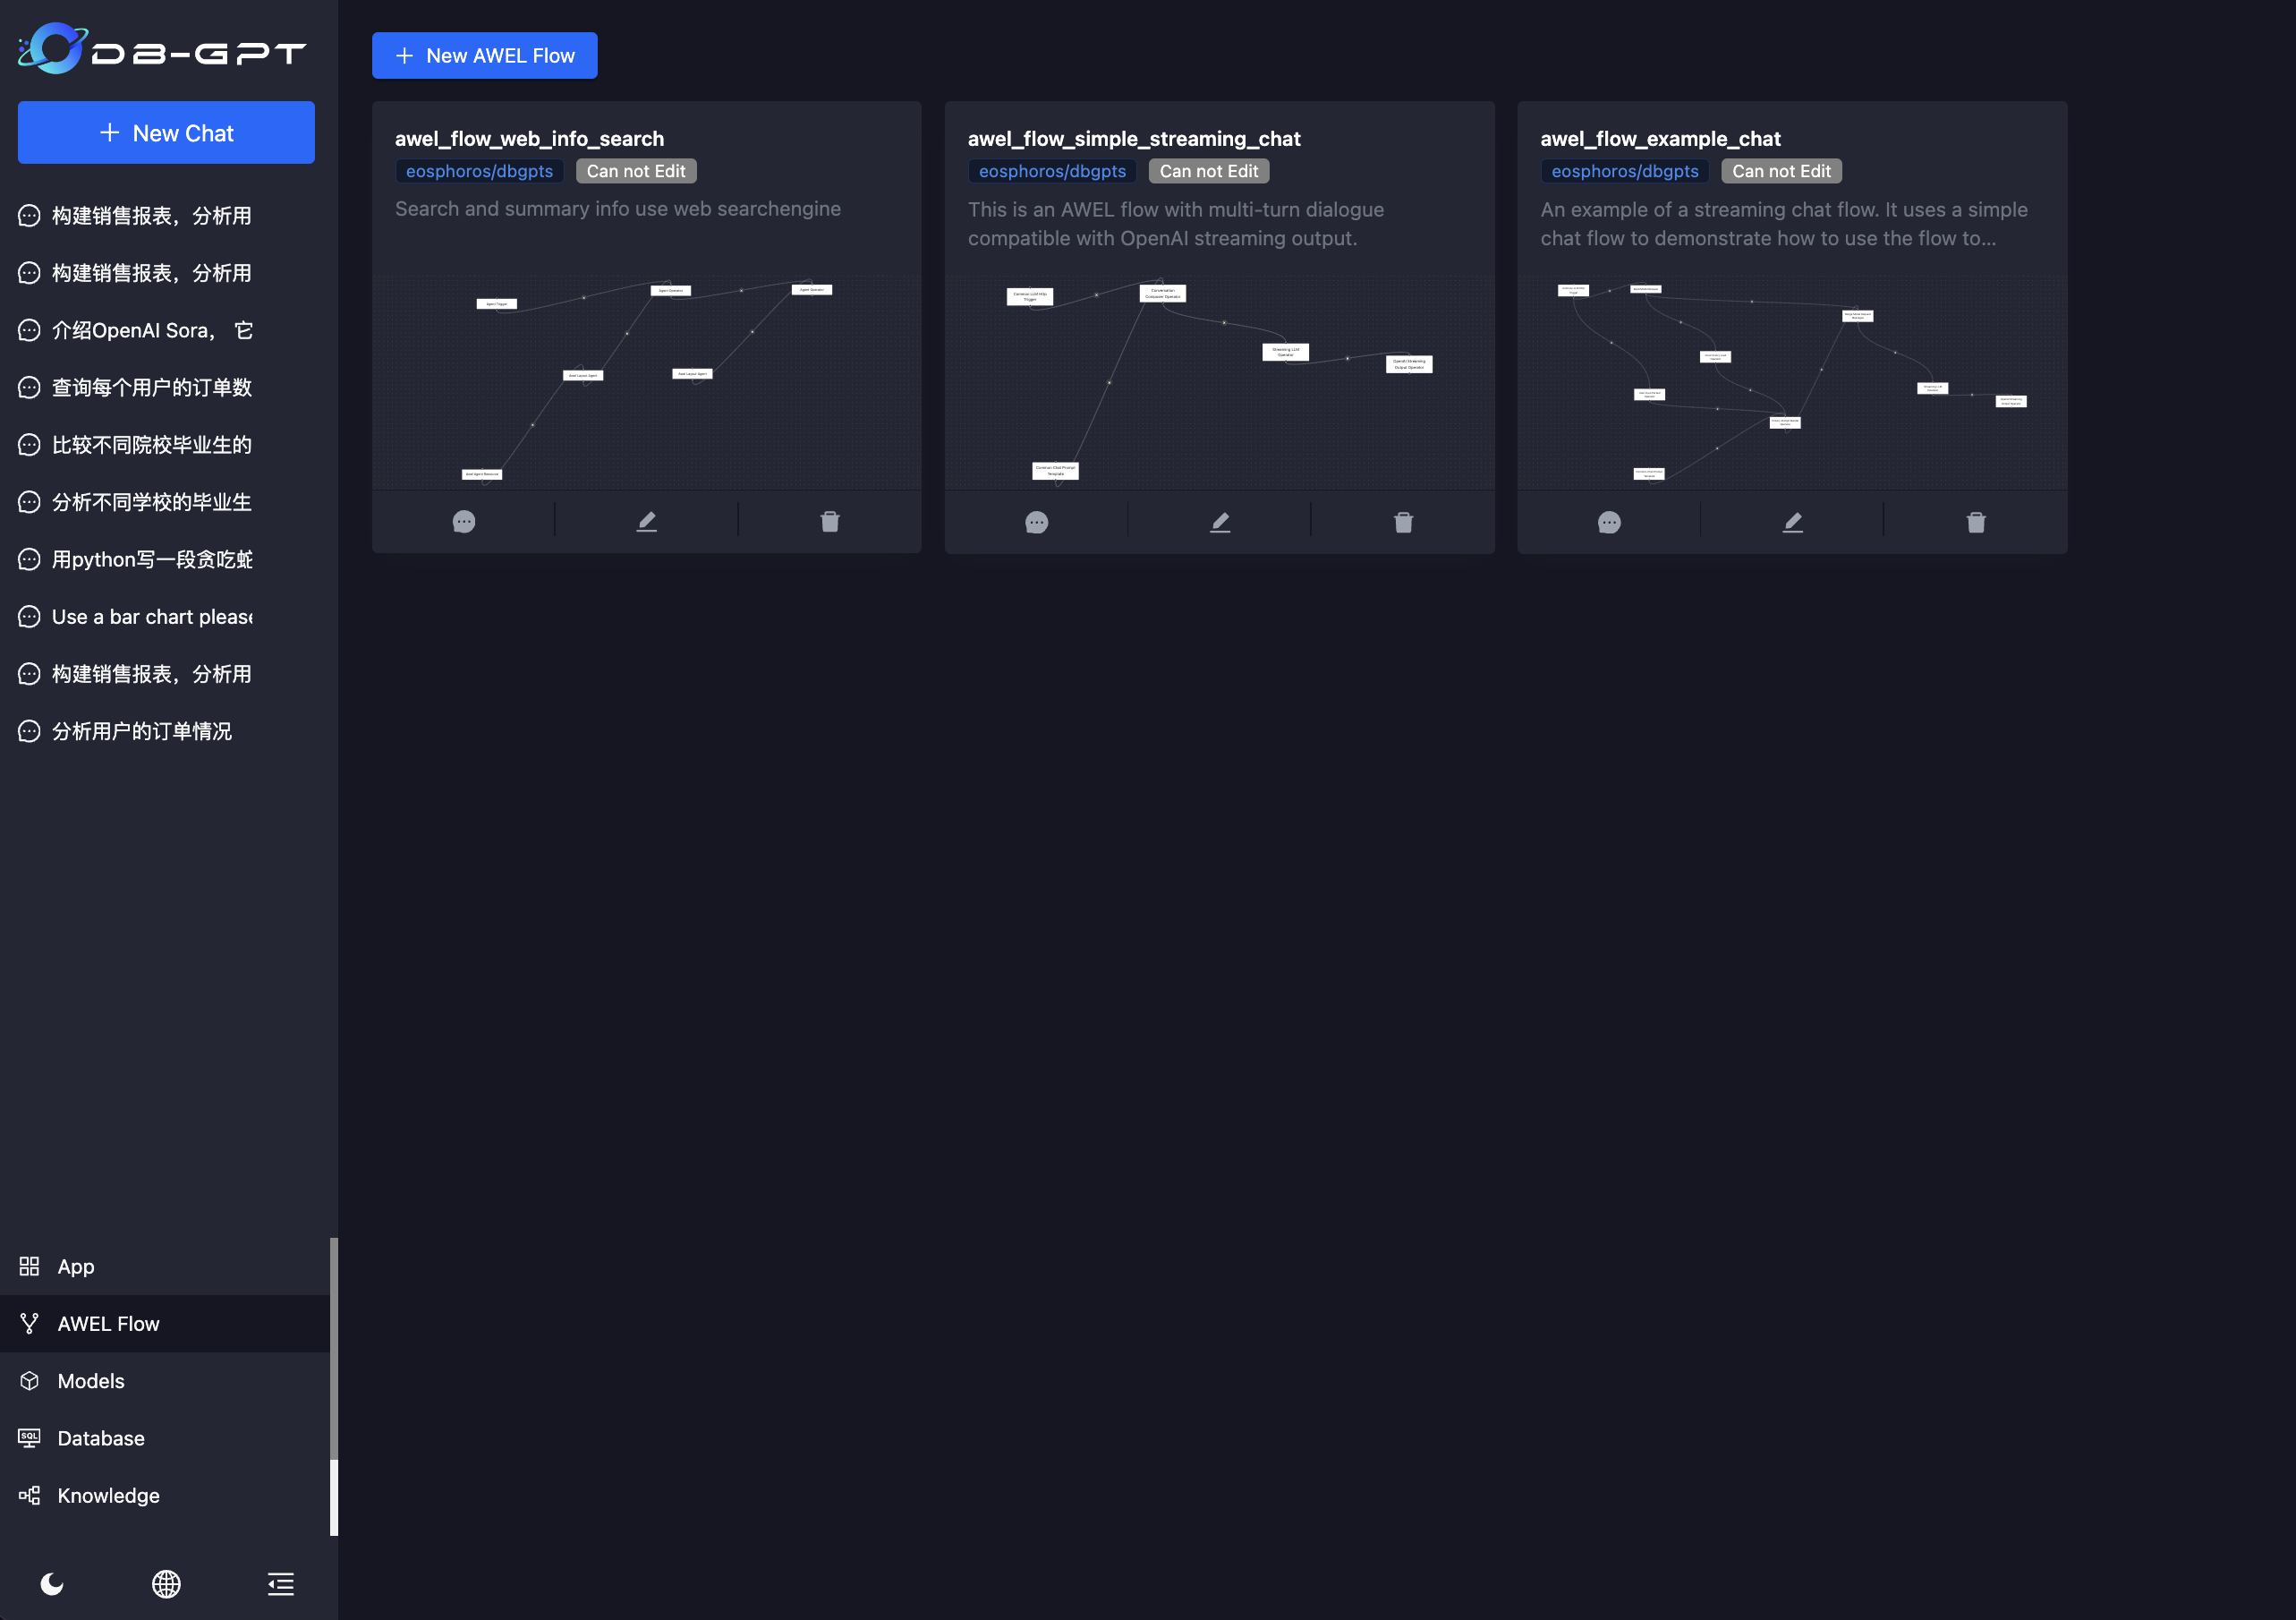This screenshot has height=1620, width=2296.
Task: Open chat for awel_flow_web_info_search
Action: (463, 521)
